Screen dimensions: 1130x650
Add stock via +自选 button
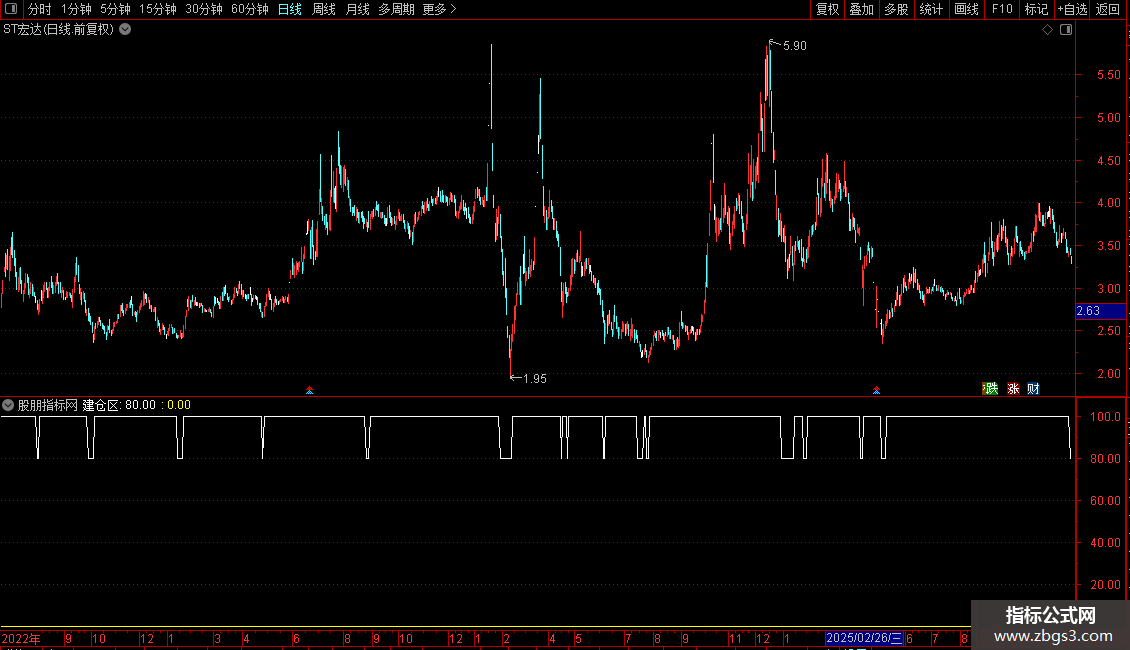[1072, 9]
